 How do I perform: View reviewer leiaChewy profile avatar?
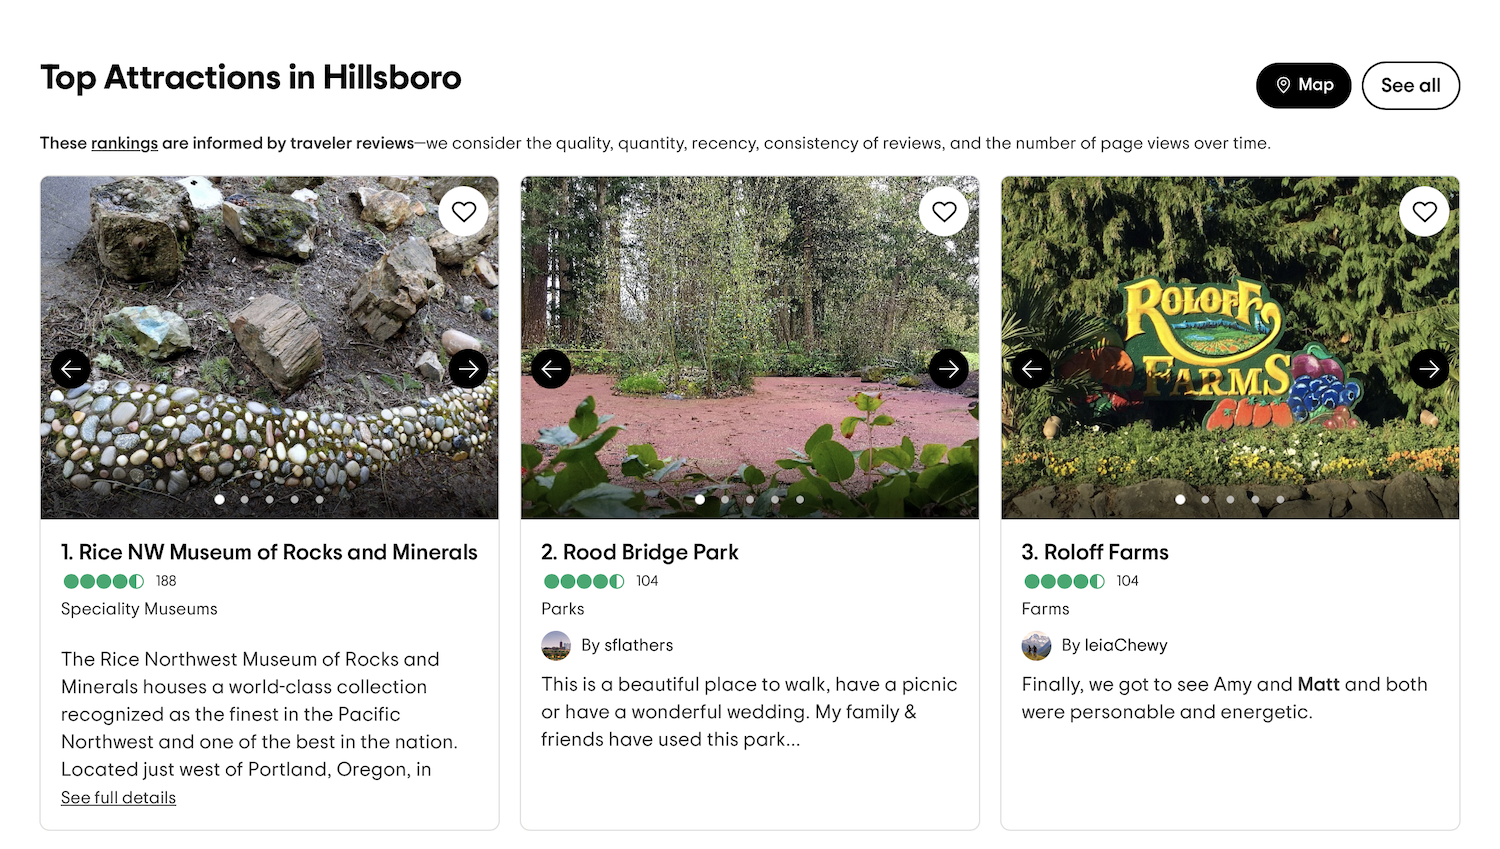pyautogui.click(x=1036, y=646)
